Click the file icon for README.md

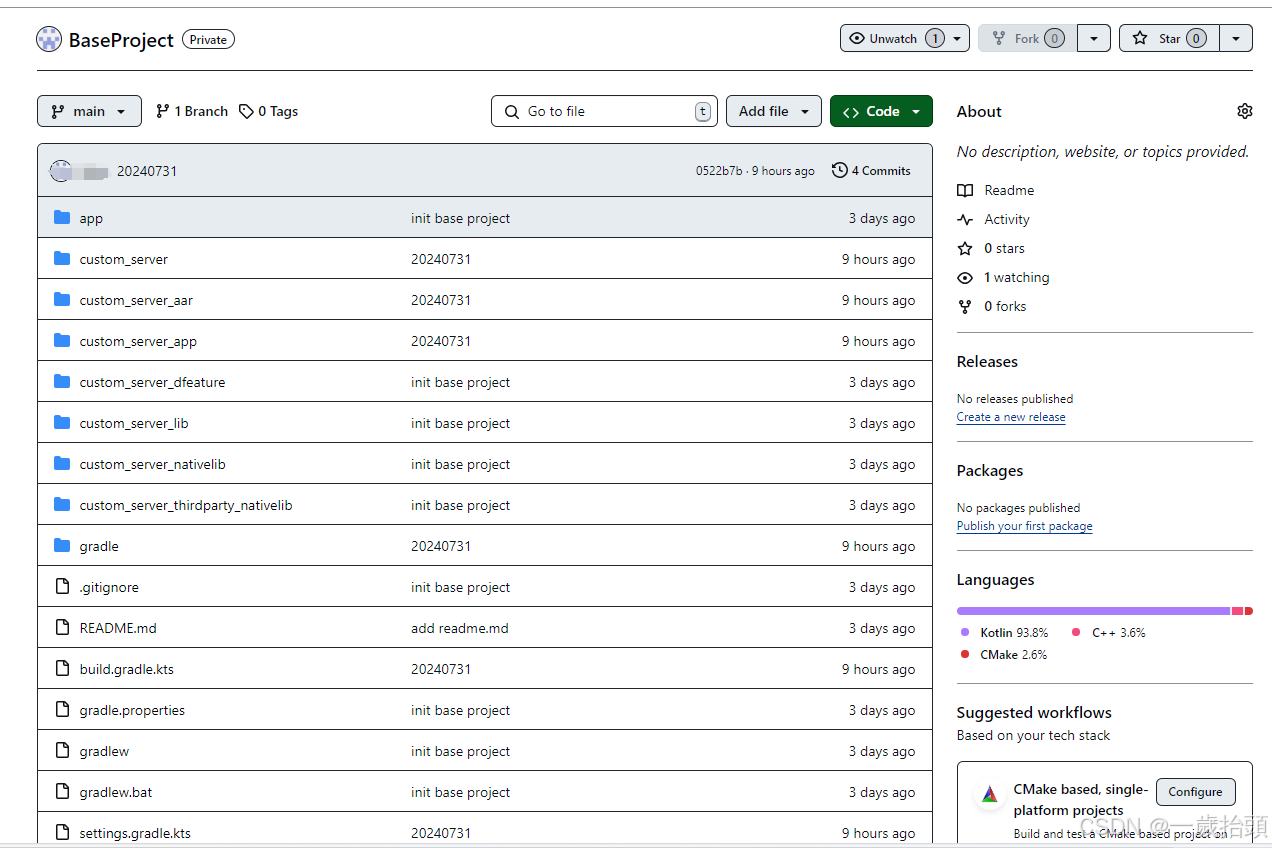click(x=62, y=627)
